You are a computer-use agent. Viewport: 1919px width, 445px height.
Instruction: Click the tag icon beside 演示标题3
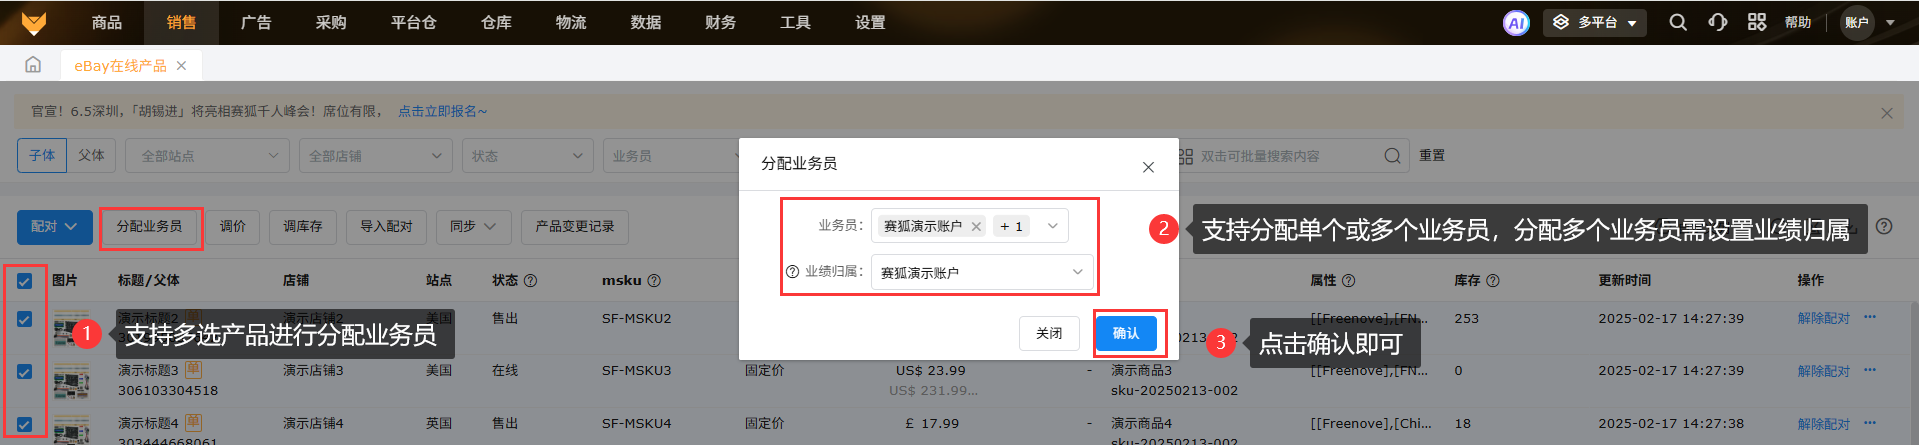coord(194,370)
